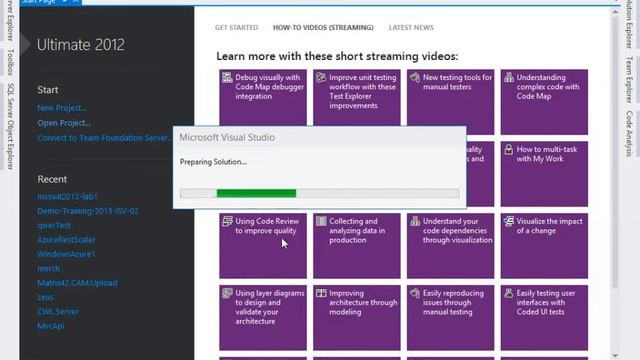Play Improve unit testing workflow video
640x360 pixels.
pyautogui.click(x=357, y=98)
